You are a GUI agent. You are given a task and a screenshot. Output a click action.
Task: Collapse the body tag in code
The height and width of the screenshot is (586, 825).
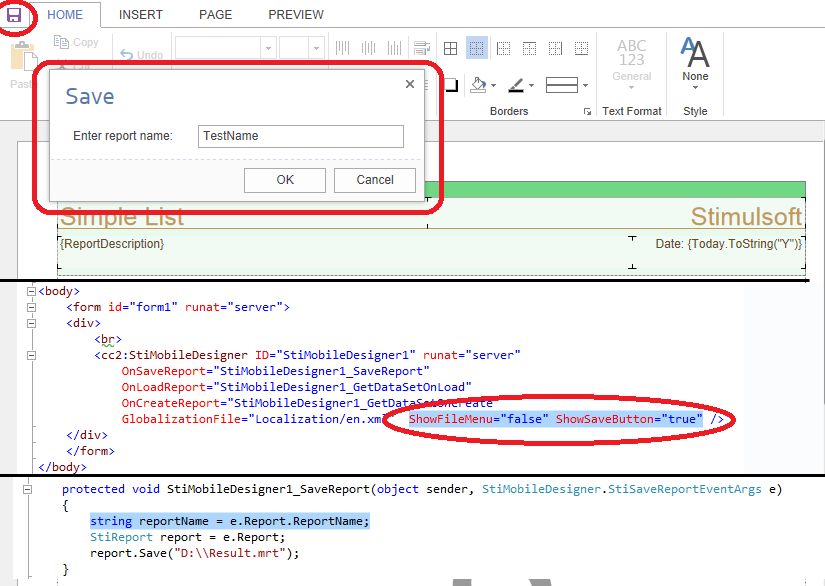point(31,291)
